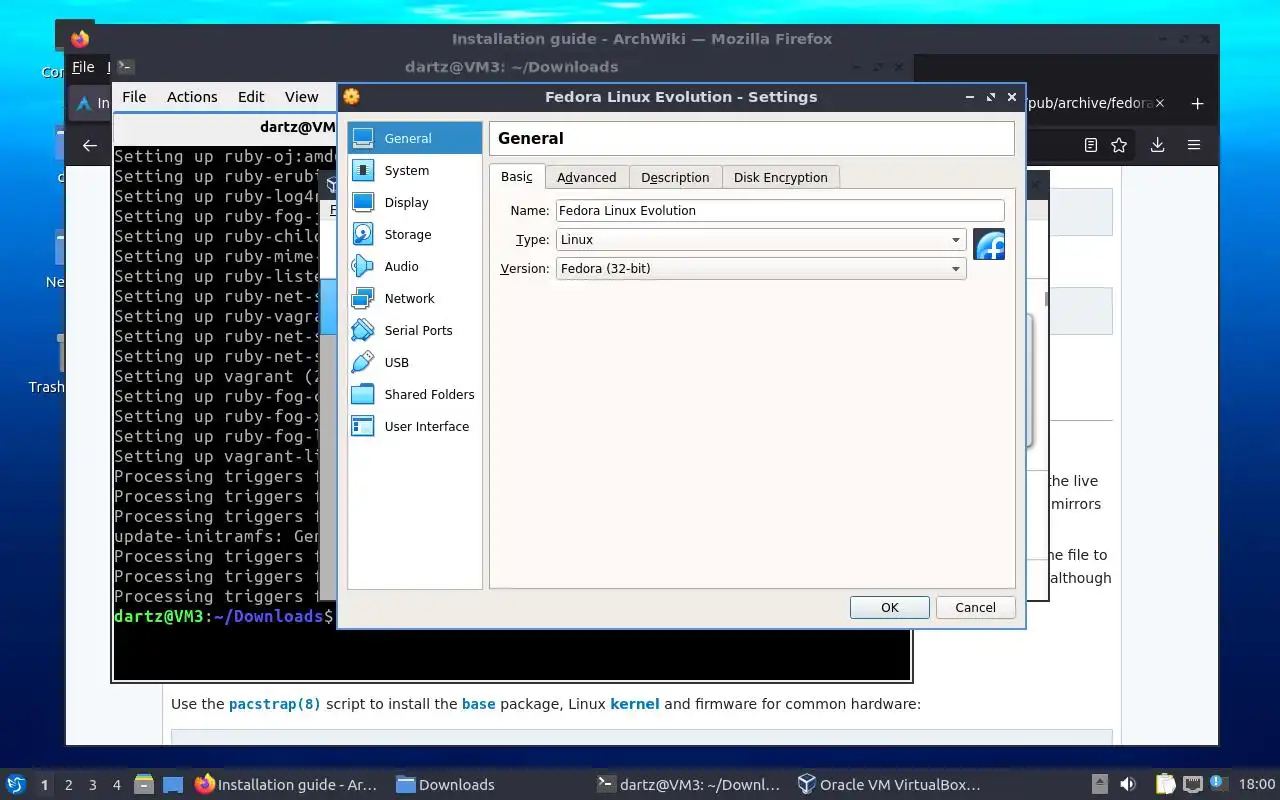Open File menu of background window

pos(83,67)
